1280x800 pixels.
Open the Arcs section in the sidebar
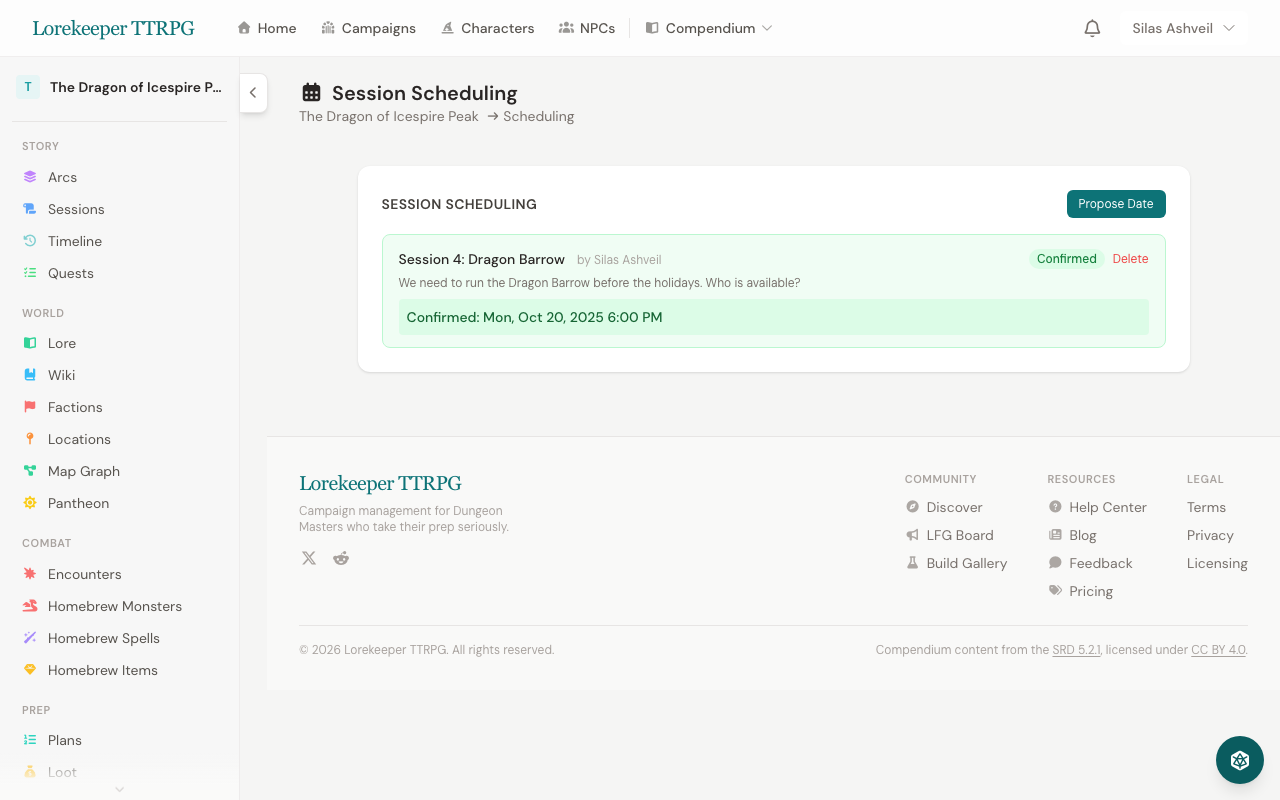[62, 176]
